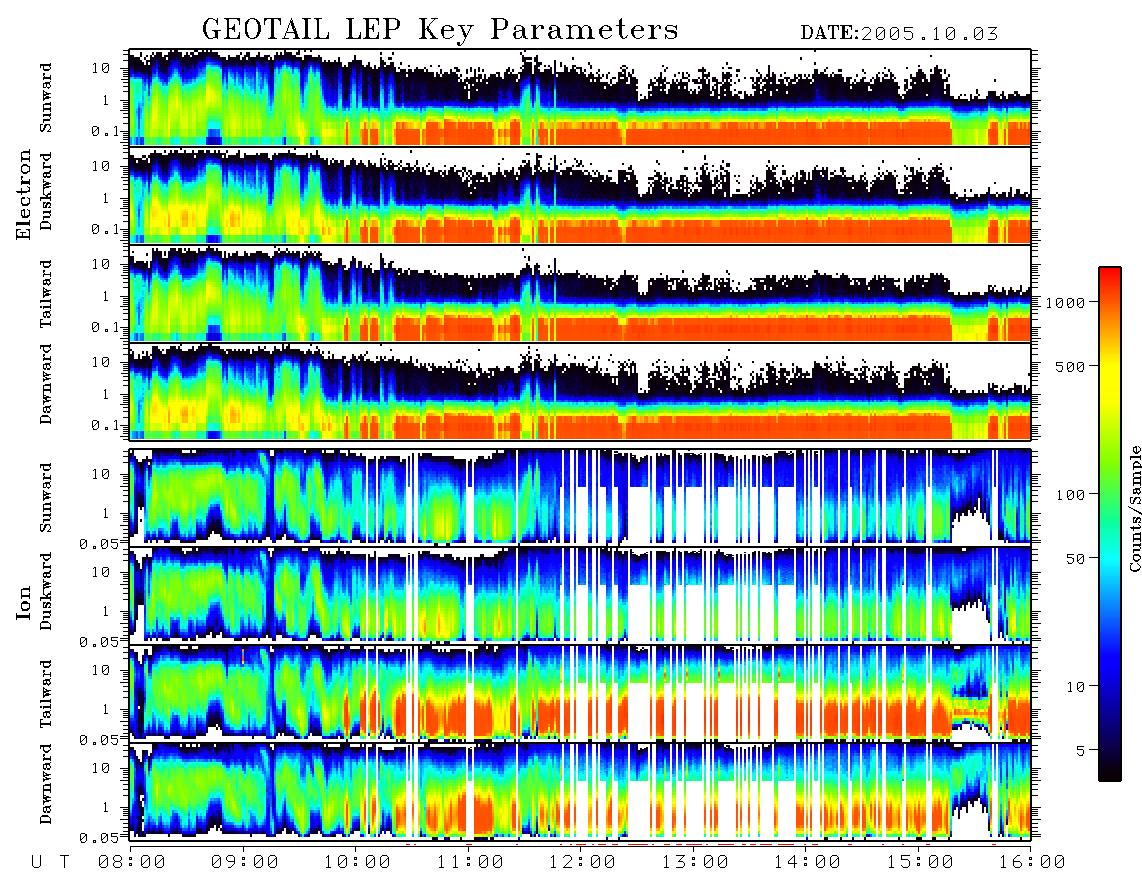Click the 'GEOTAIL LEP Key Parameters' title
Screen dimensions: 1142x880
coord(440,30)
